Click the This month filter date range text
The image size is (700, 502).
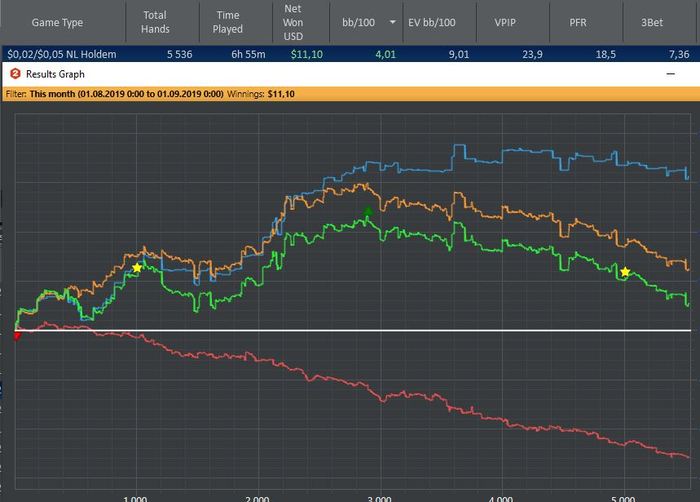[126, 94]
